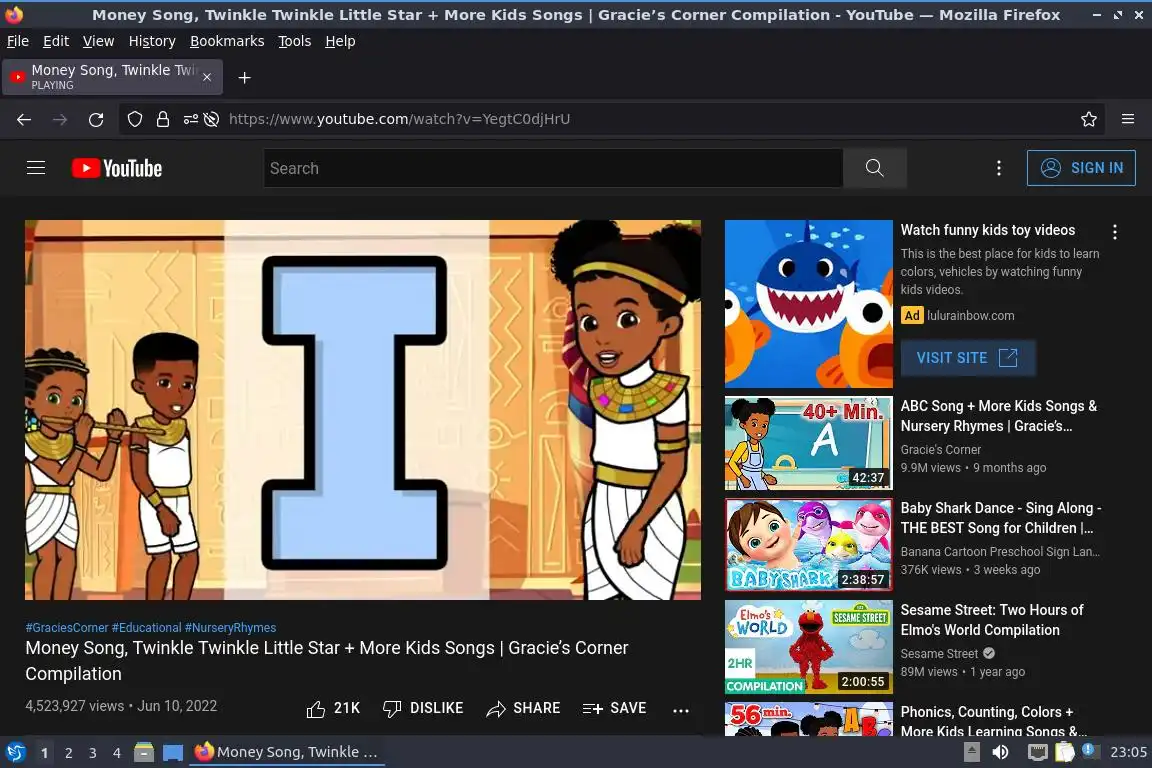Viewport: 1152px width, 768px height.
Task: Open the File menu
Action: tap(18, 41)
